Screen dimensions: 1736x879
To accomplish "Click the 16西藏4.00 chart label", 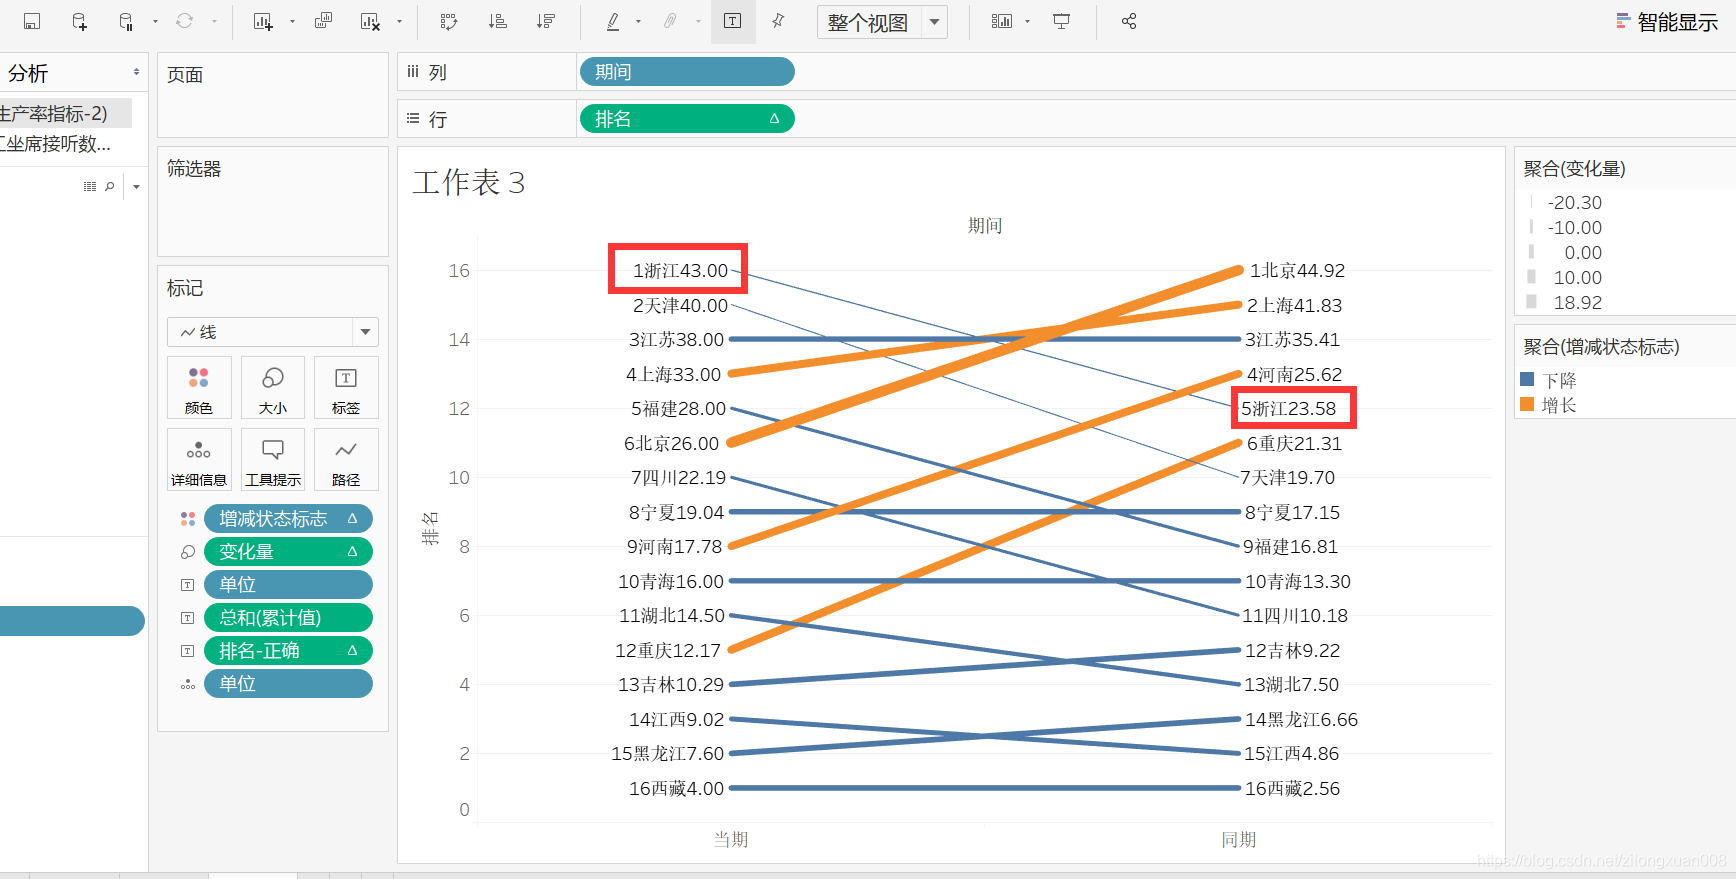I will [x=676, y=789].
